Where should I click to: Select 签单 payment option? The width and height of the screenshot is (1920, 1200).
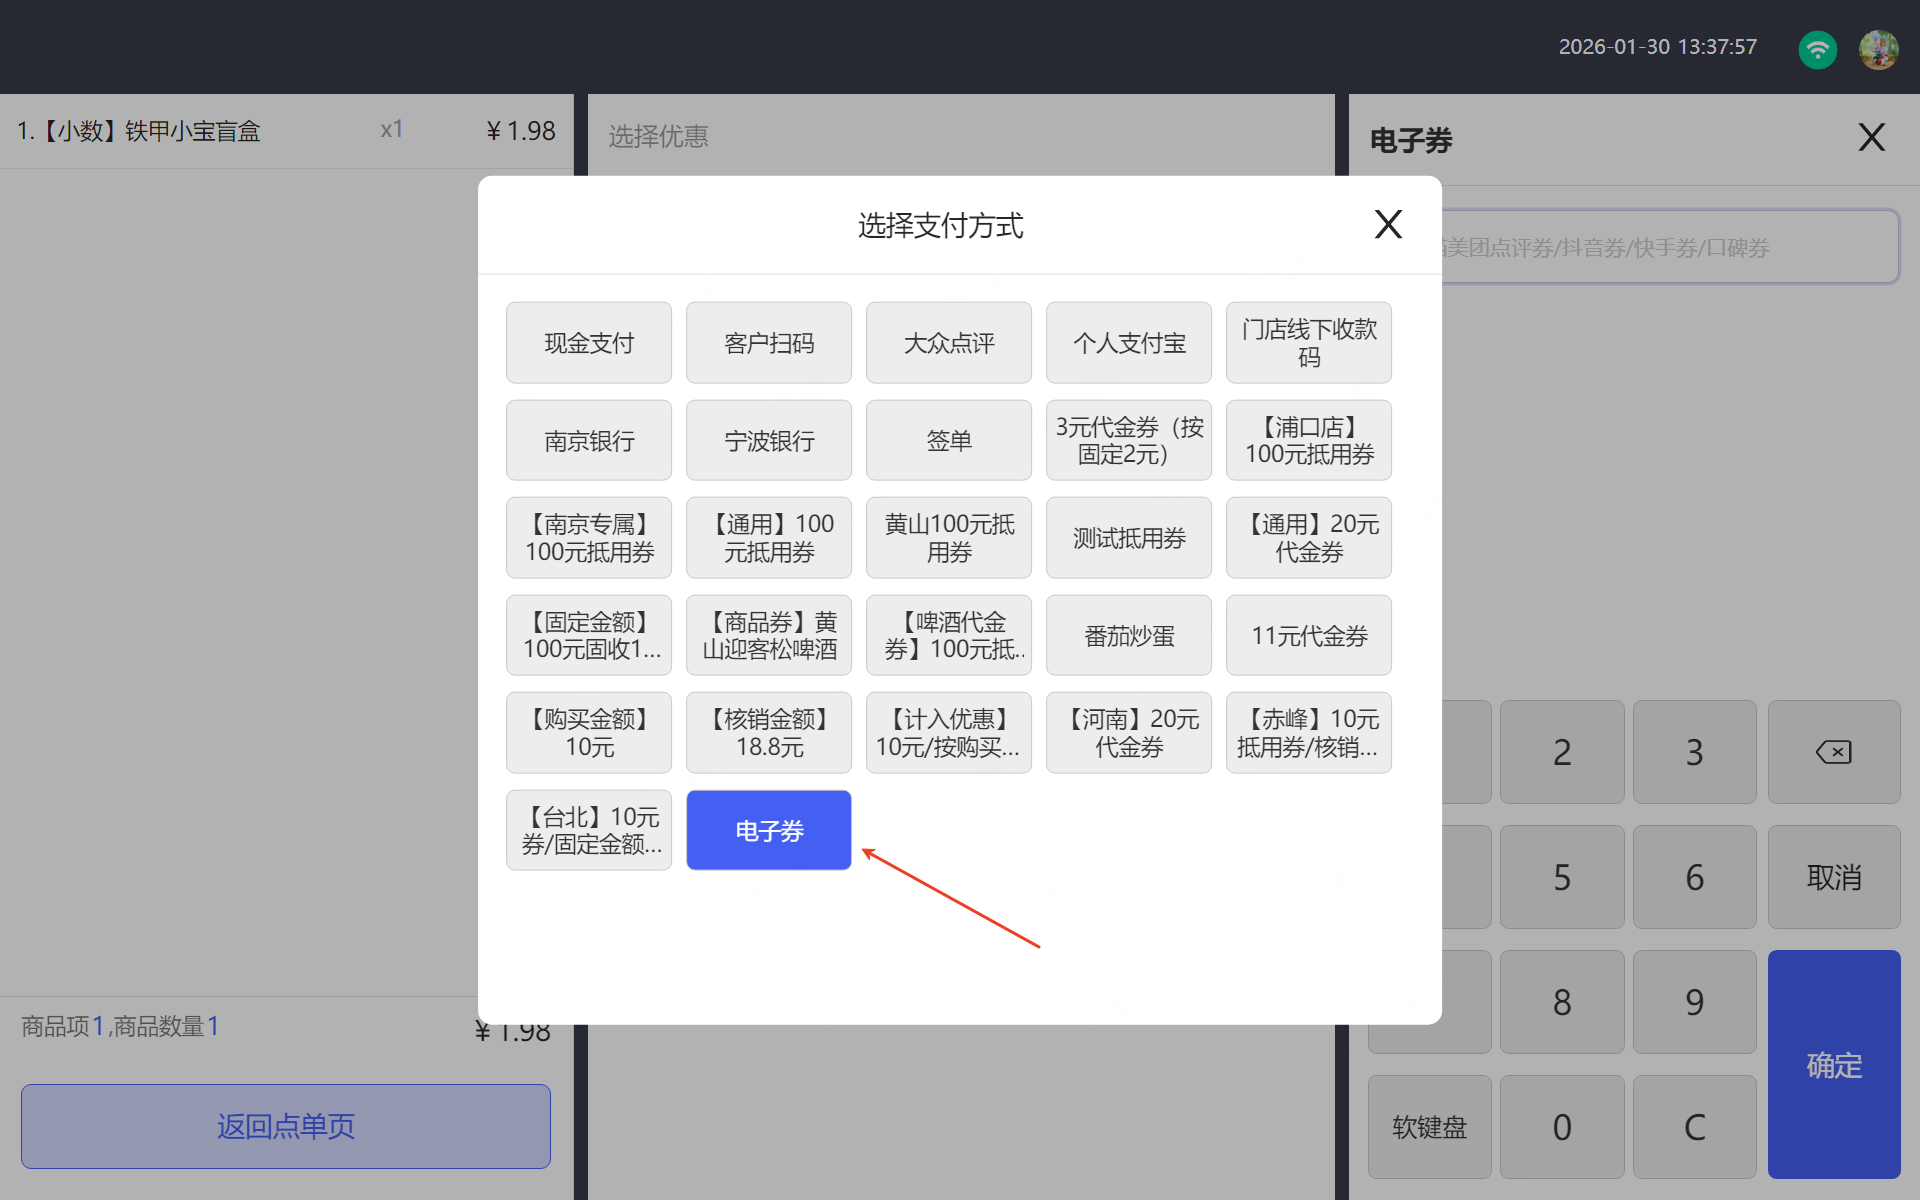[949, 441]
